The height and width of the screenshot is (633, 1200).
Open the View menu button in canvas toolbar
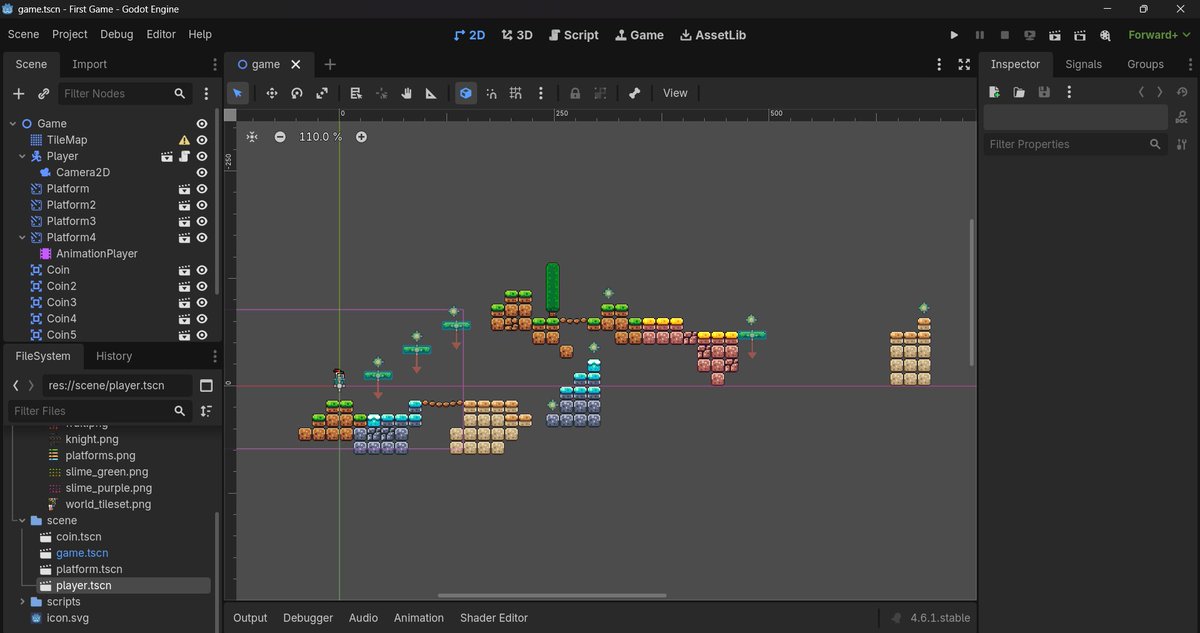(x=675, y=93)
